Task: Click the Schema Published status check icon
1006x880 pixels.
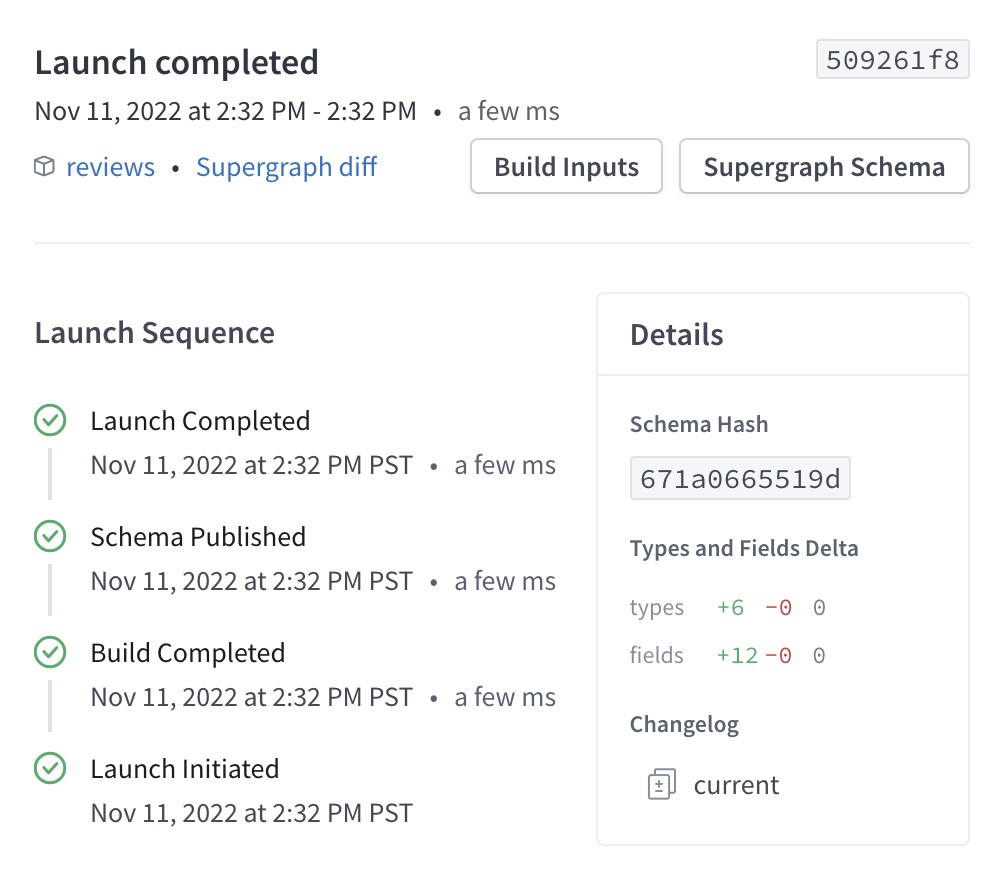Action: pyautogui.click(x=50, y=537)
